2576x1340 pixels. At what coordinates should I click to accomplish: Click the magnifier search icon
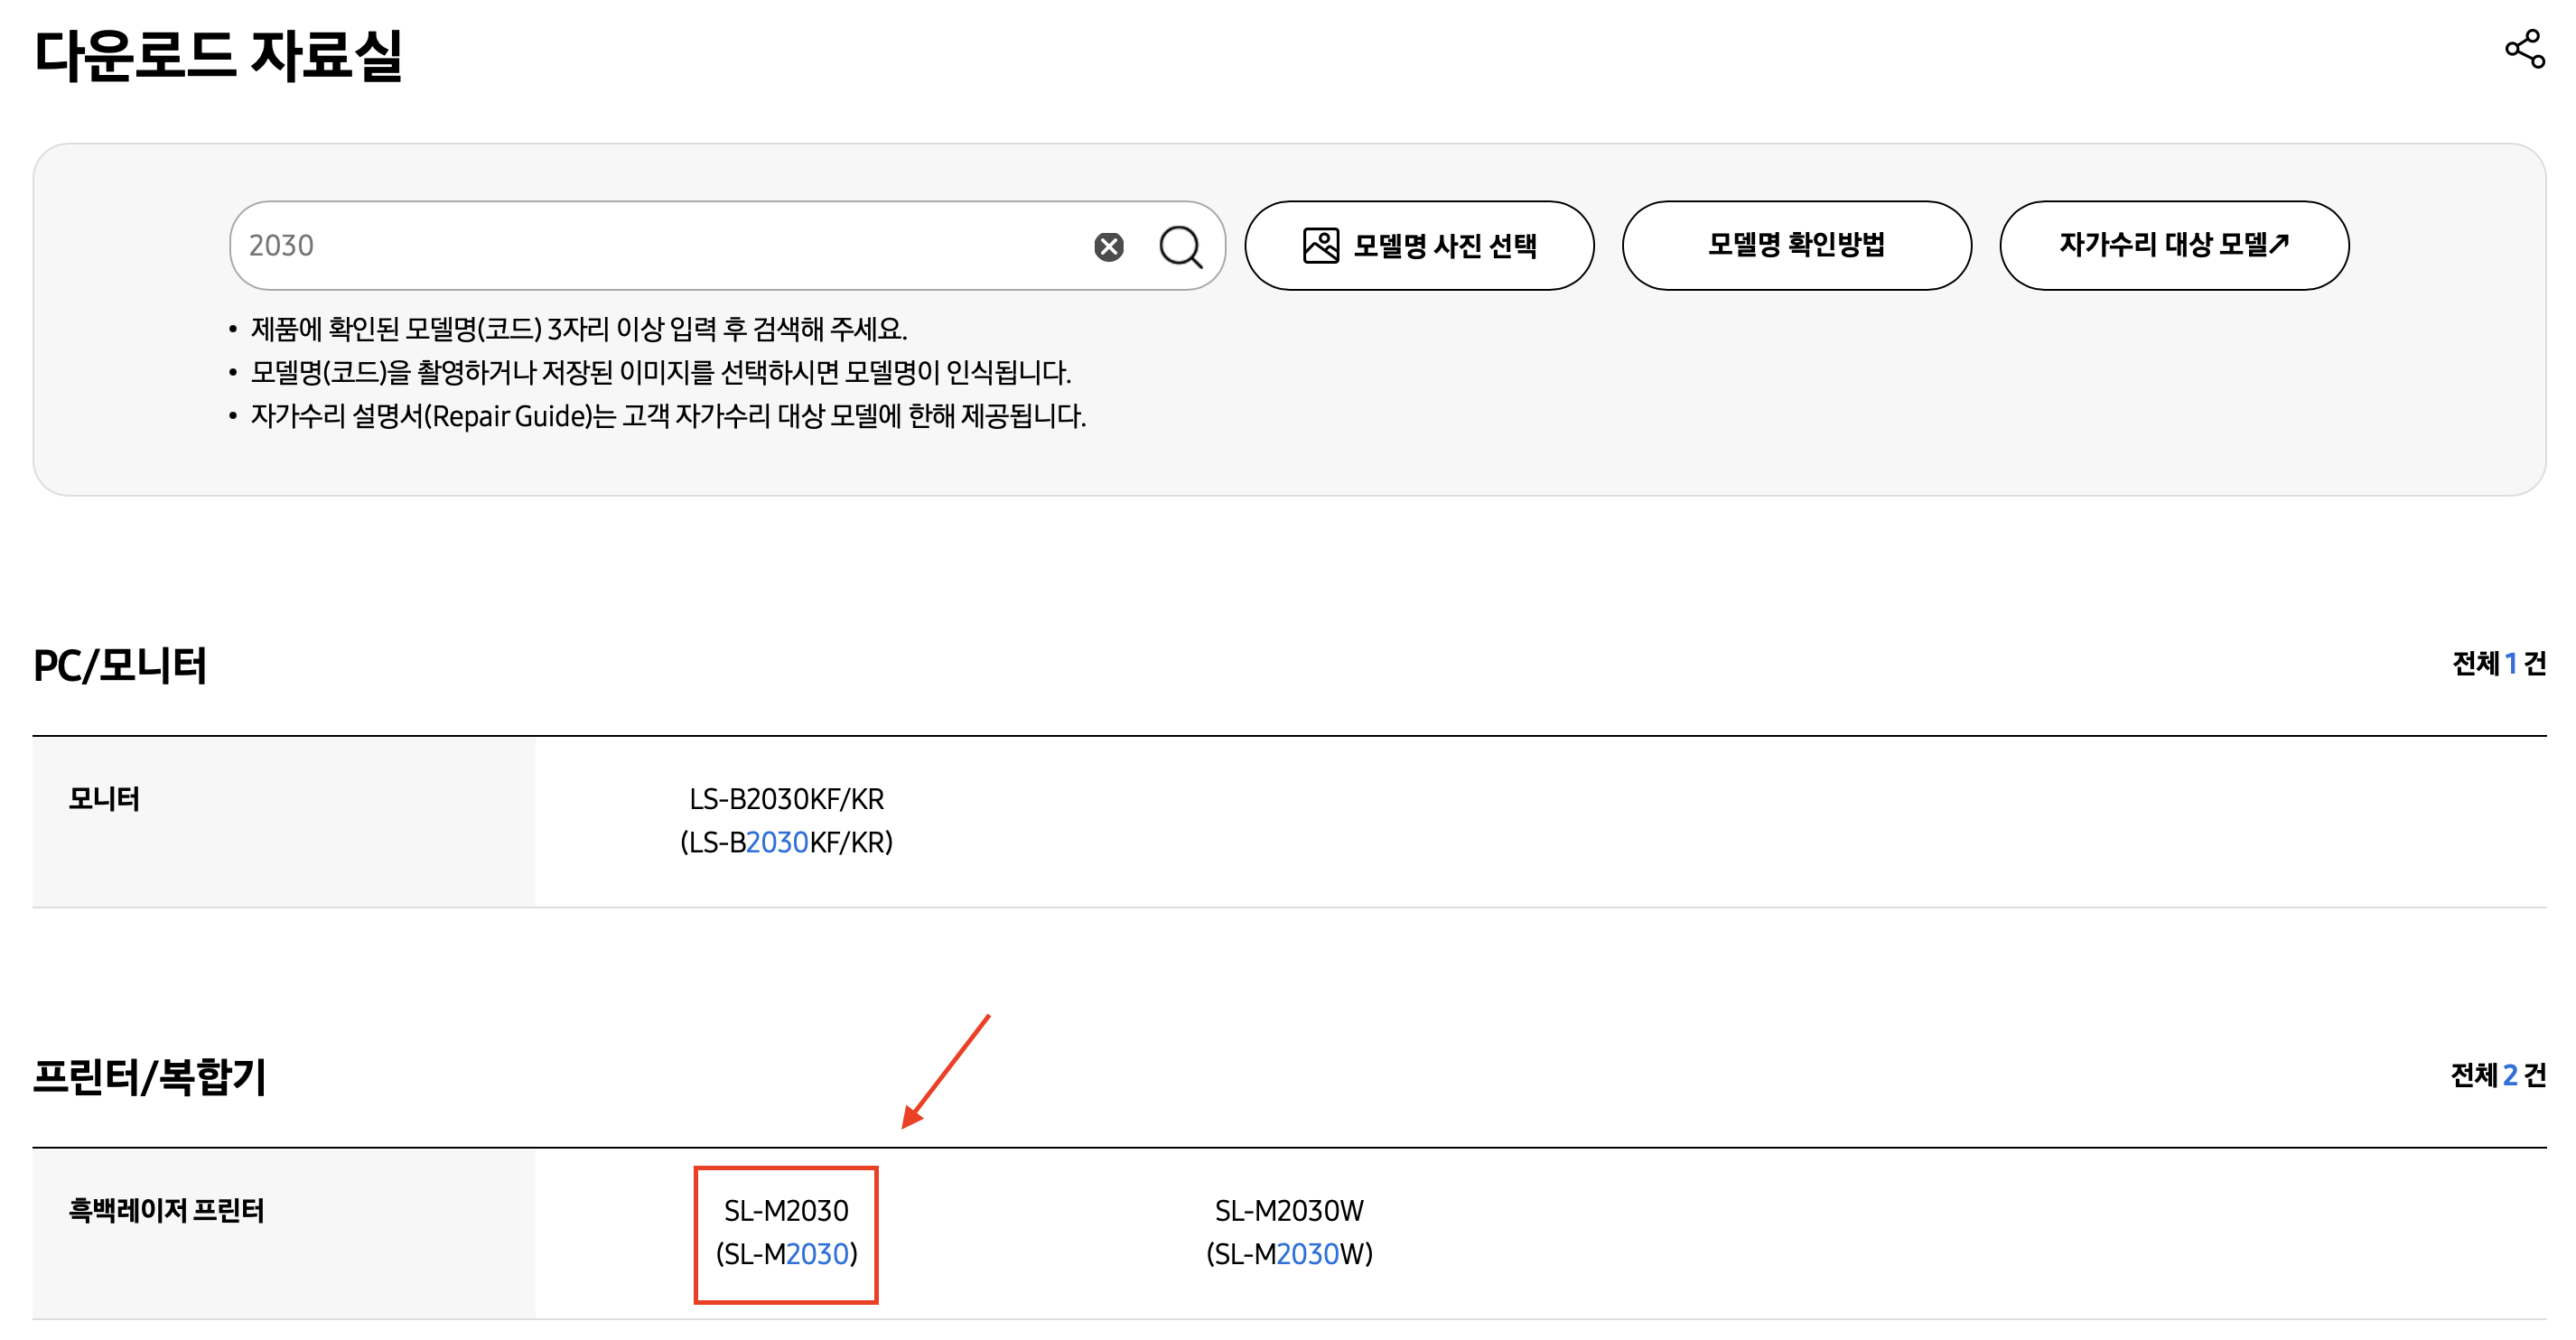[x=1180, y=246]
